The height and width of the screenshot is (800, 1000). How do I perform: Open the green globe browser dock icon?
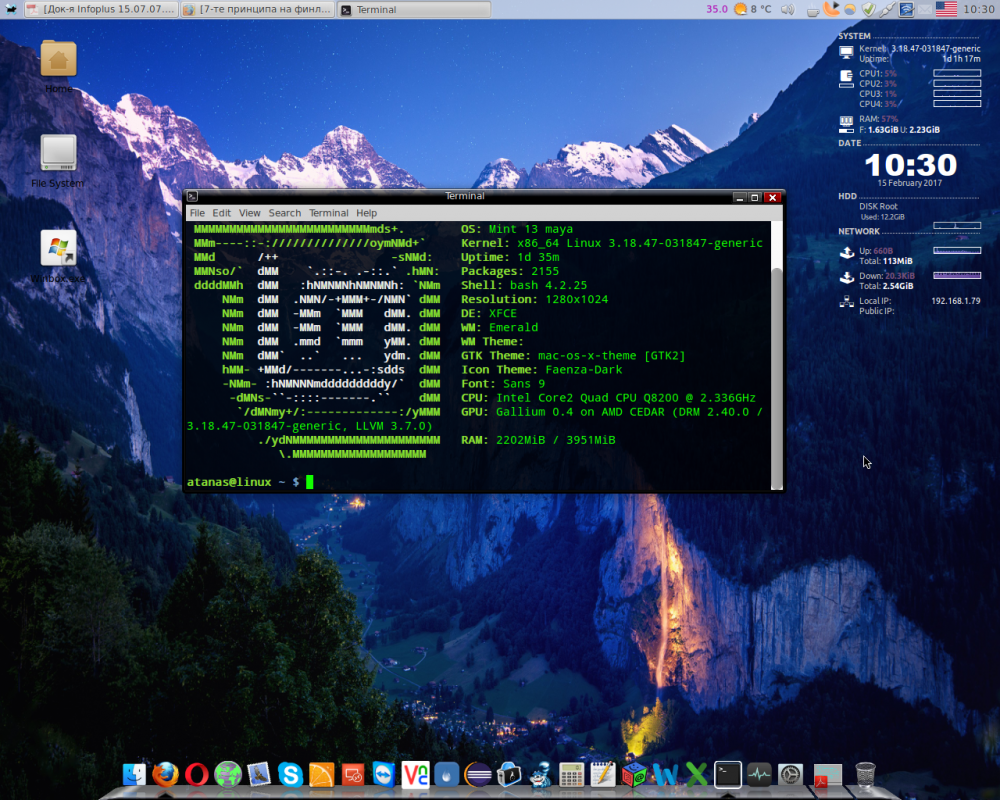point(228,774)
